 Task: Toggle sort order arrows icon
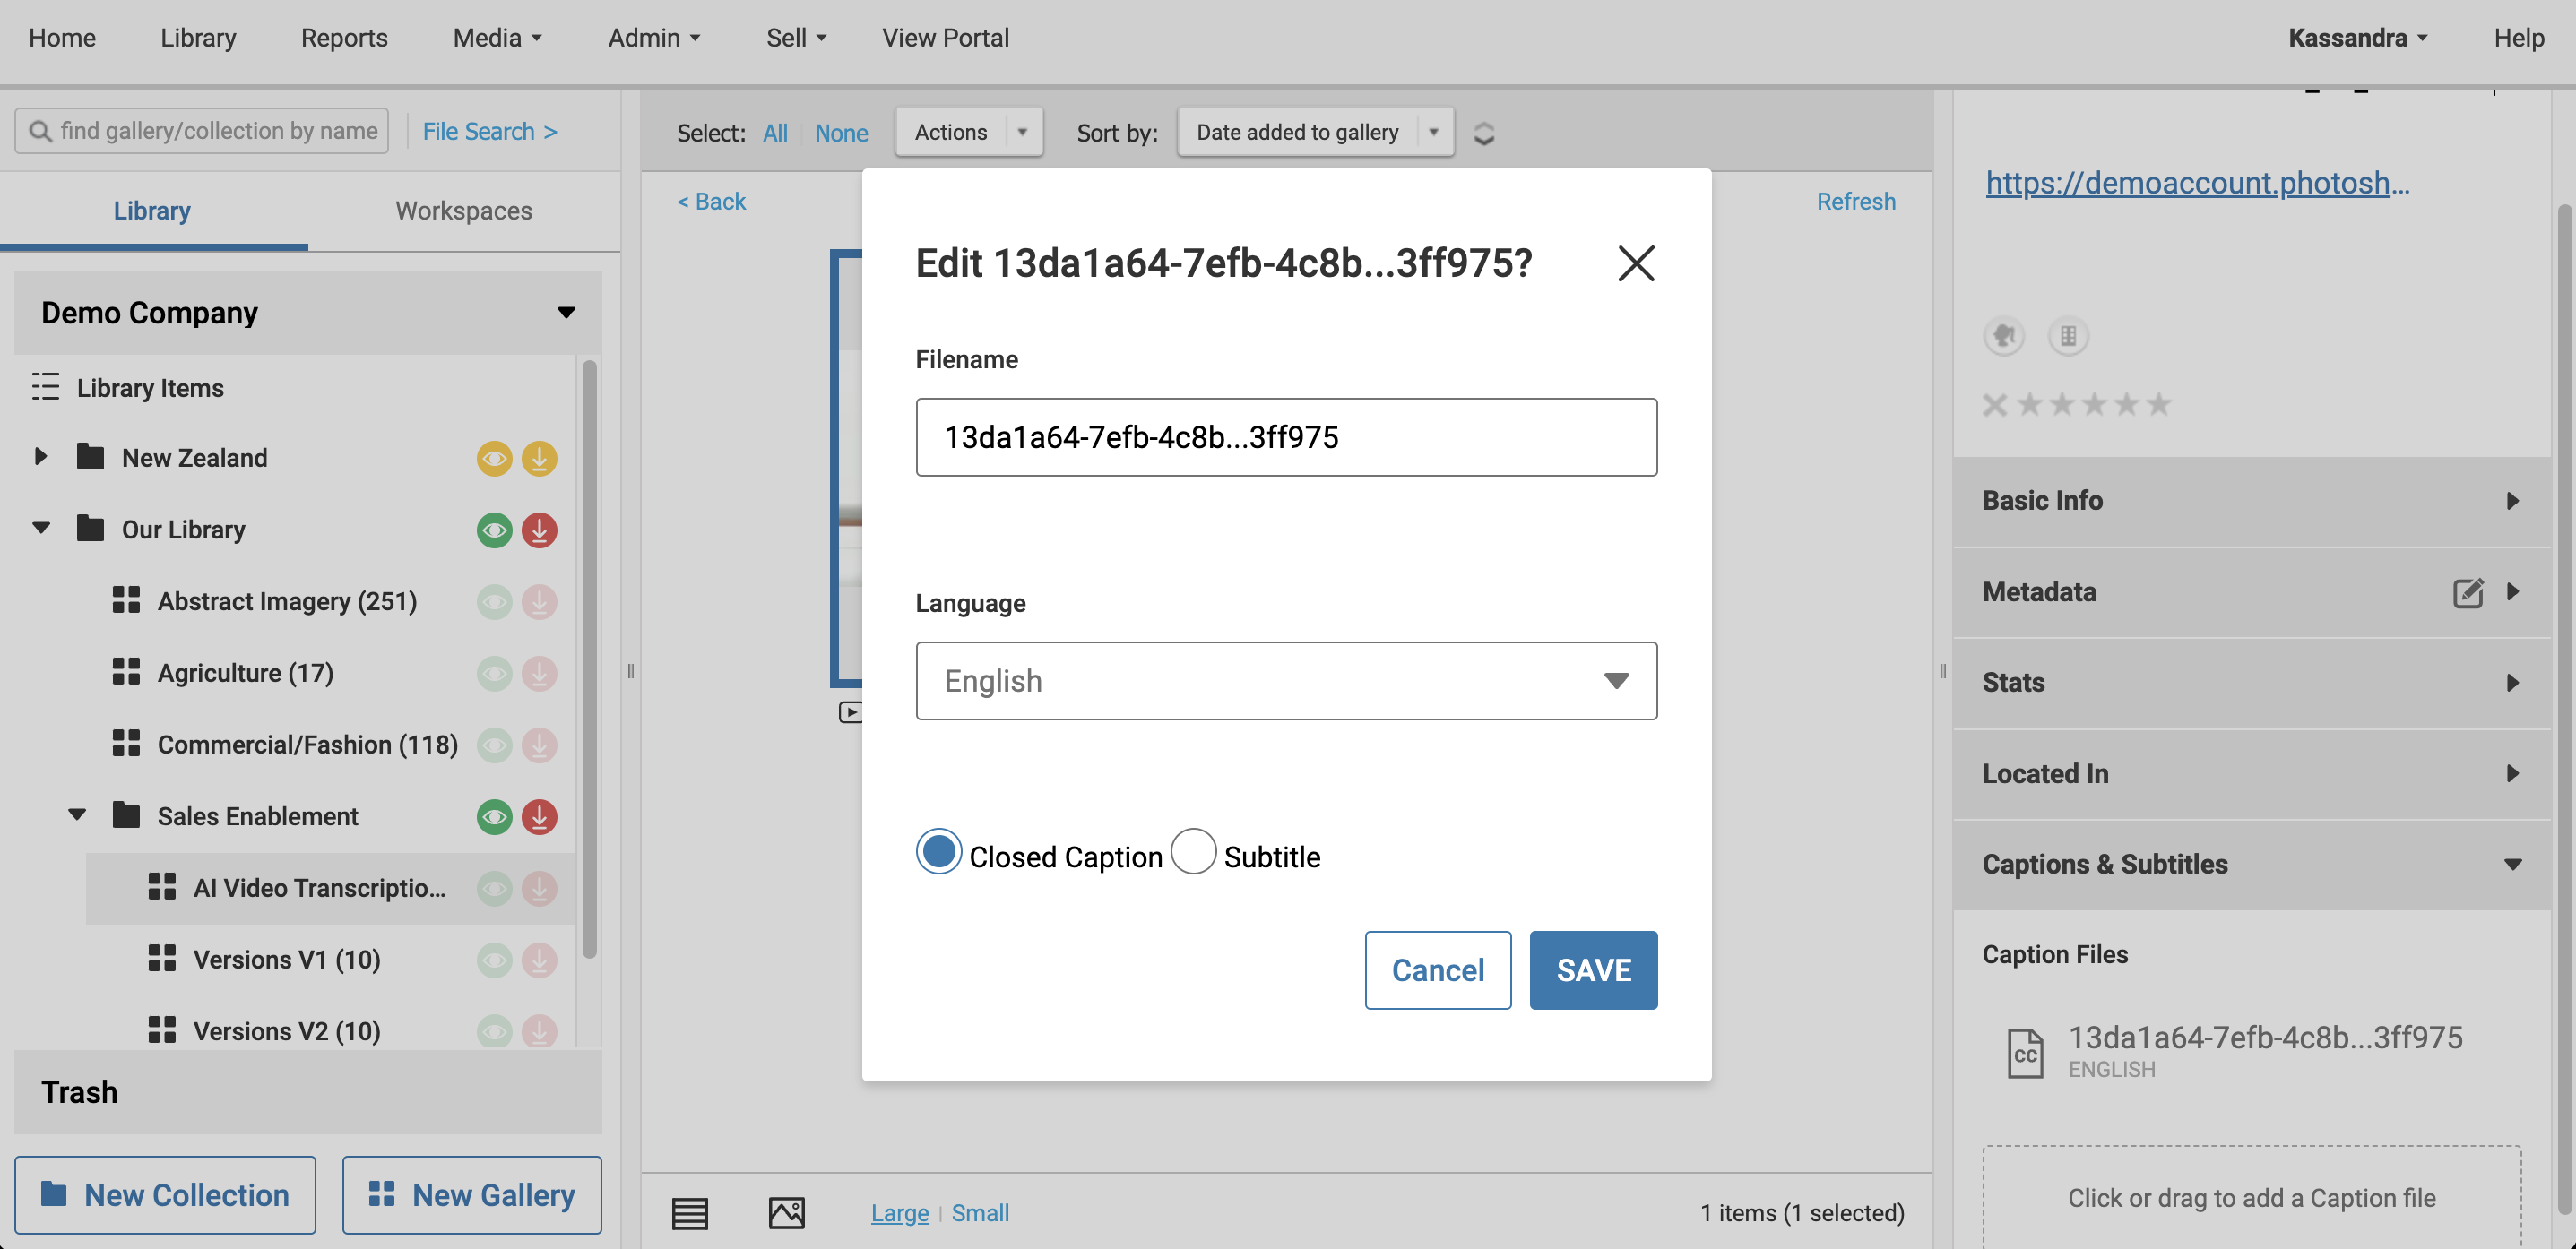pyautogui.click(x=1484, y=133)
